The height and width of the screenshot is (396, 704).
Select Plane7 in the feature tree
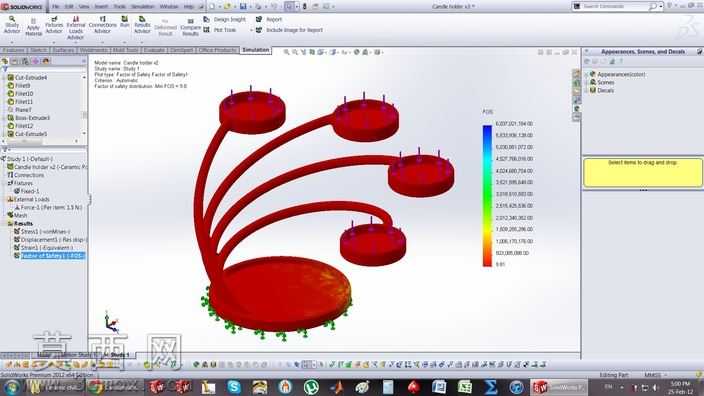19,110
